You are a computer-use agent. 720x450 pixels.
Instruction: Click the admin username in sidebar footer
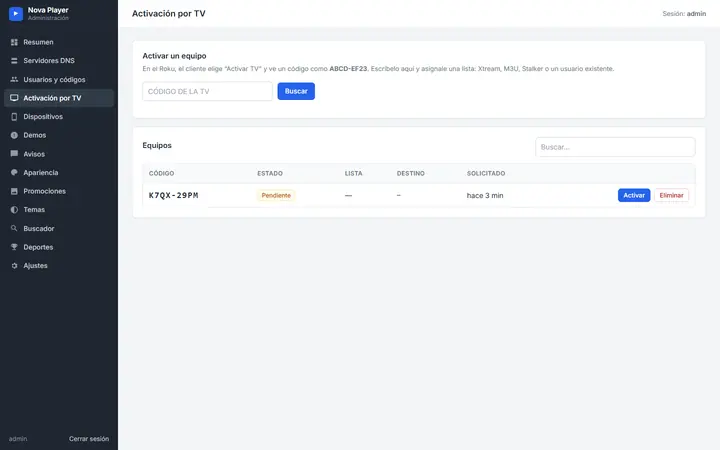(x=18, y=439)
